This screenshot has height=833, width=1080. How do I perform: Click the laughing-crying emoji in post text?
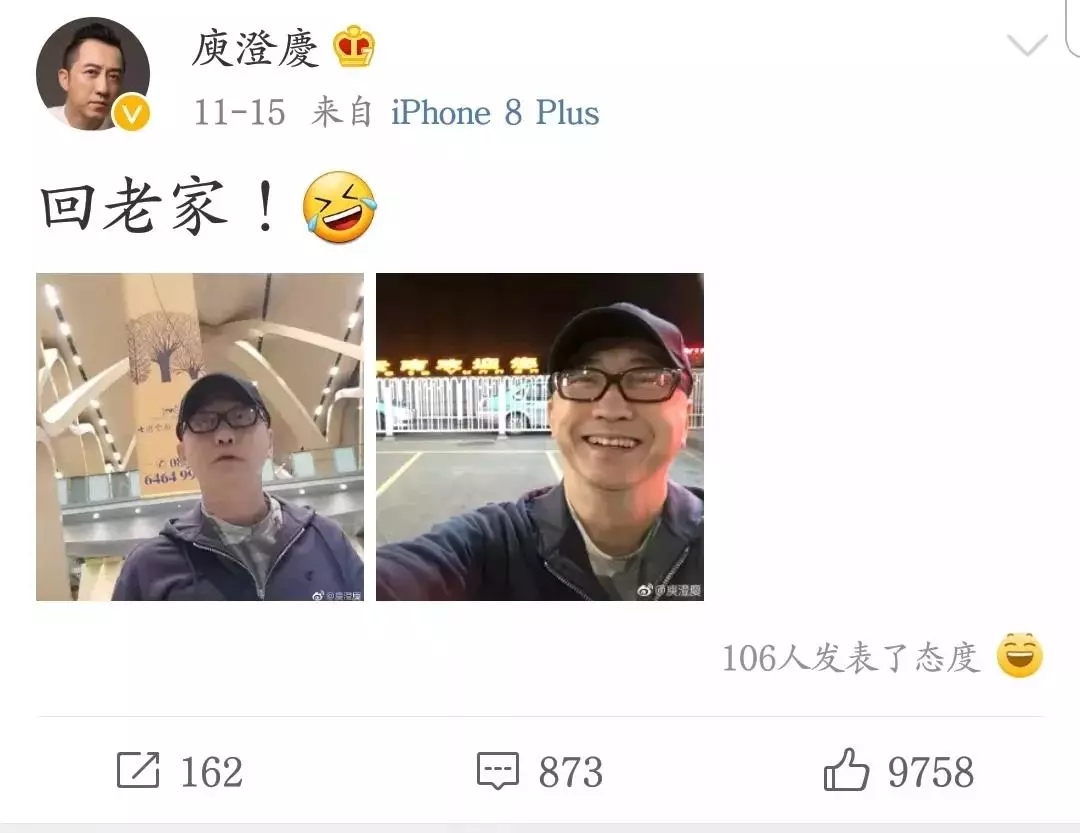point(339,207)
